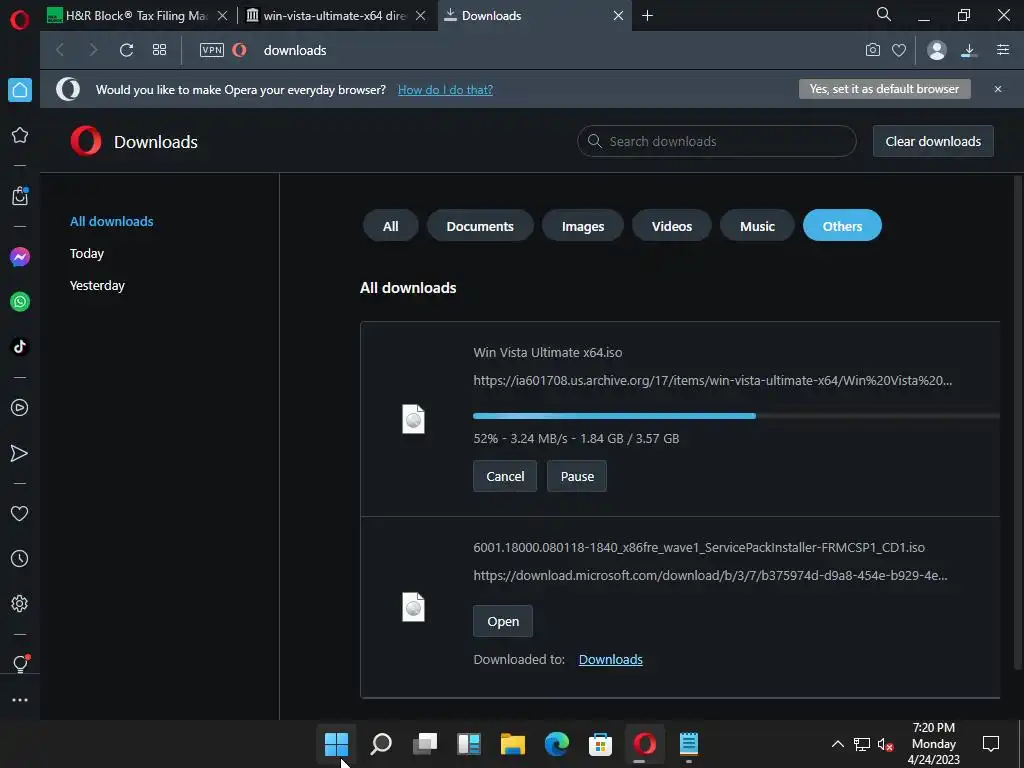This screenshot has width=1024, height=768.
Task: Open the Speed Dial grid icon
Action: (159, 50)
